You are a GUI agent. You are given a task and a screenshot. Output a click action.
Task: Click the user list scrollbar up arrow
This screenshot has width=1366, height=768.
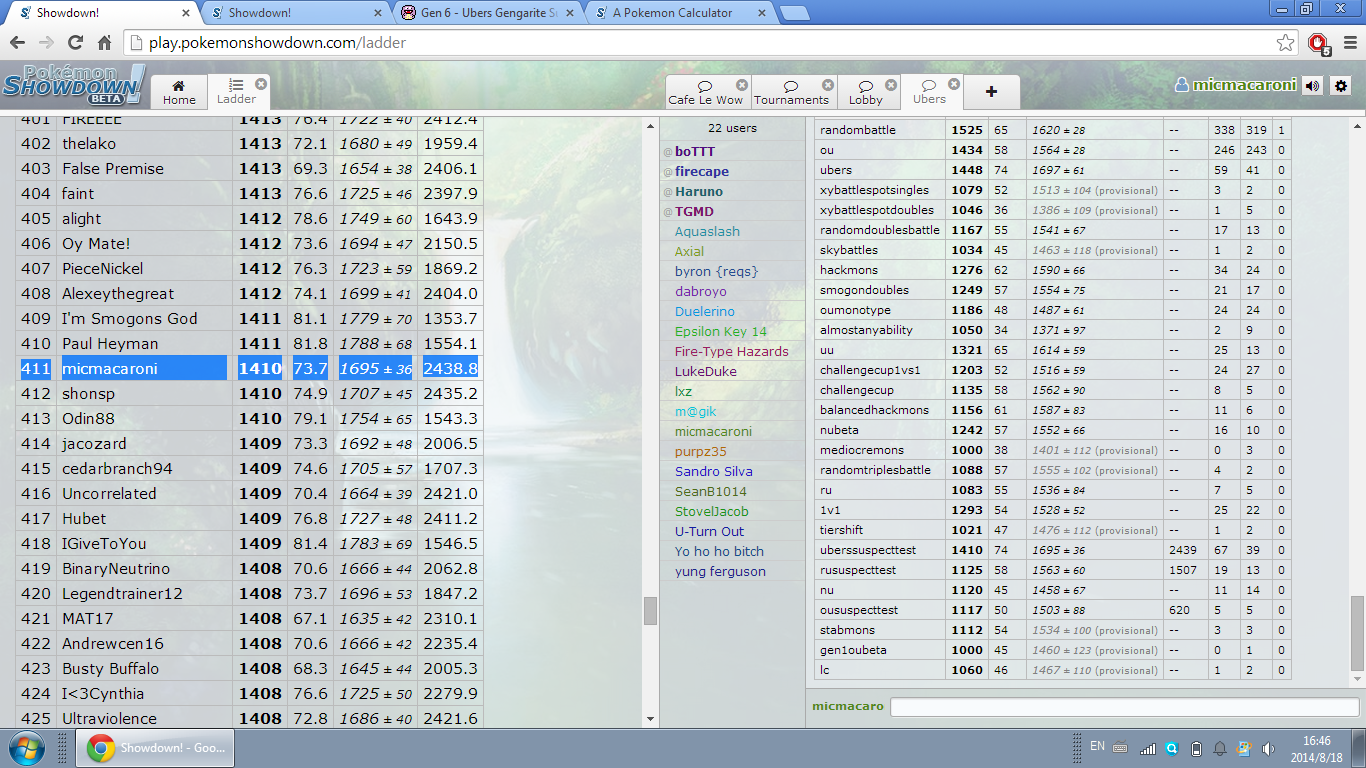pyautogui.click(x=651, y=127)
